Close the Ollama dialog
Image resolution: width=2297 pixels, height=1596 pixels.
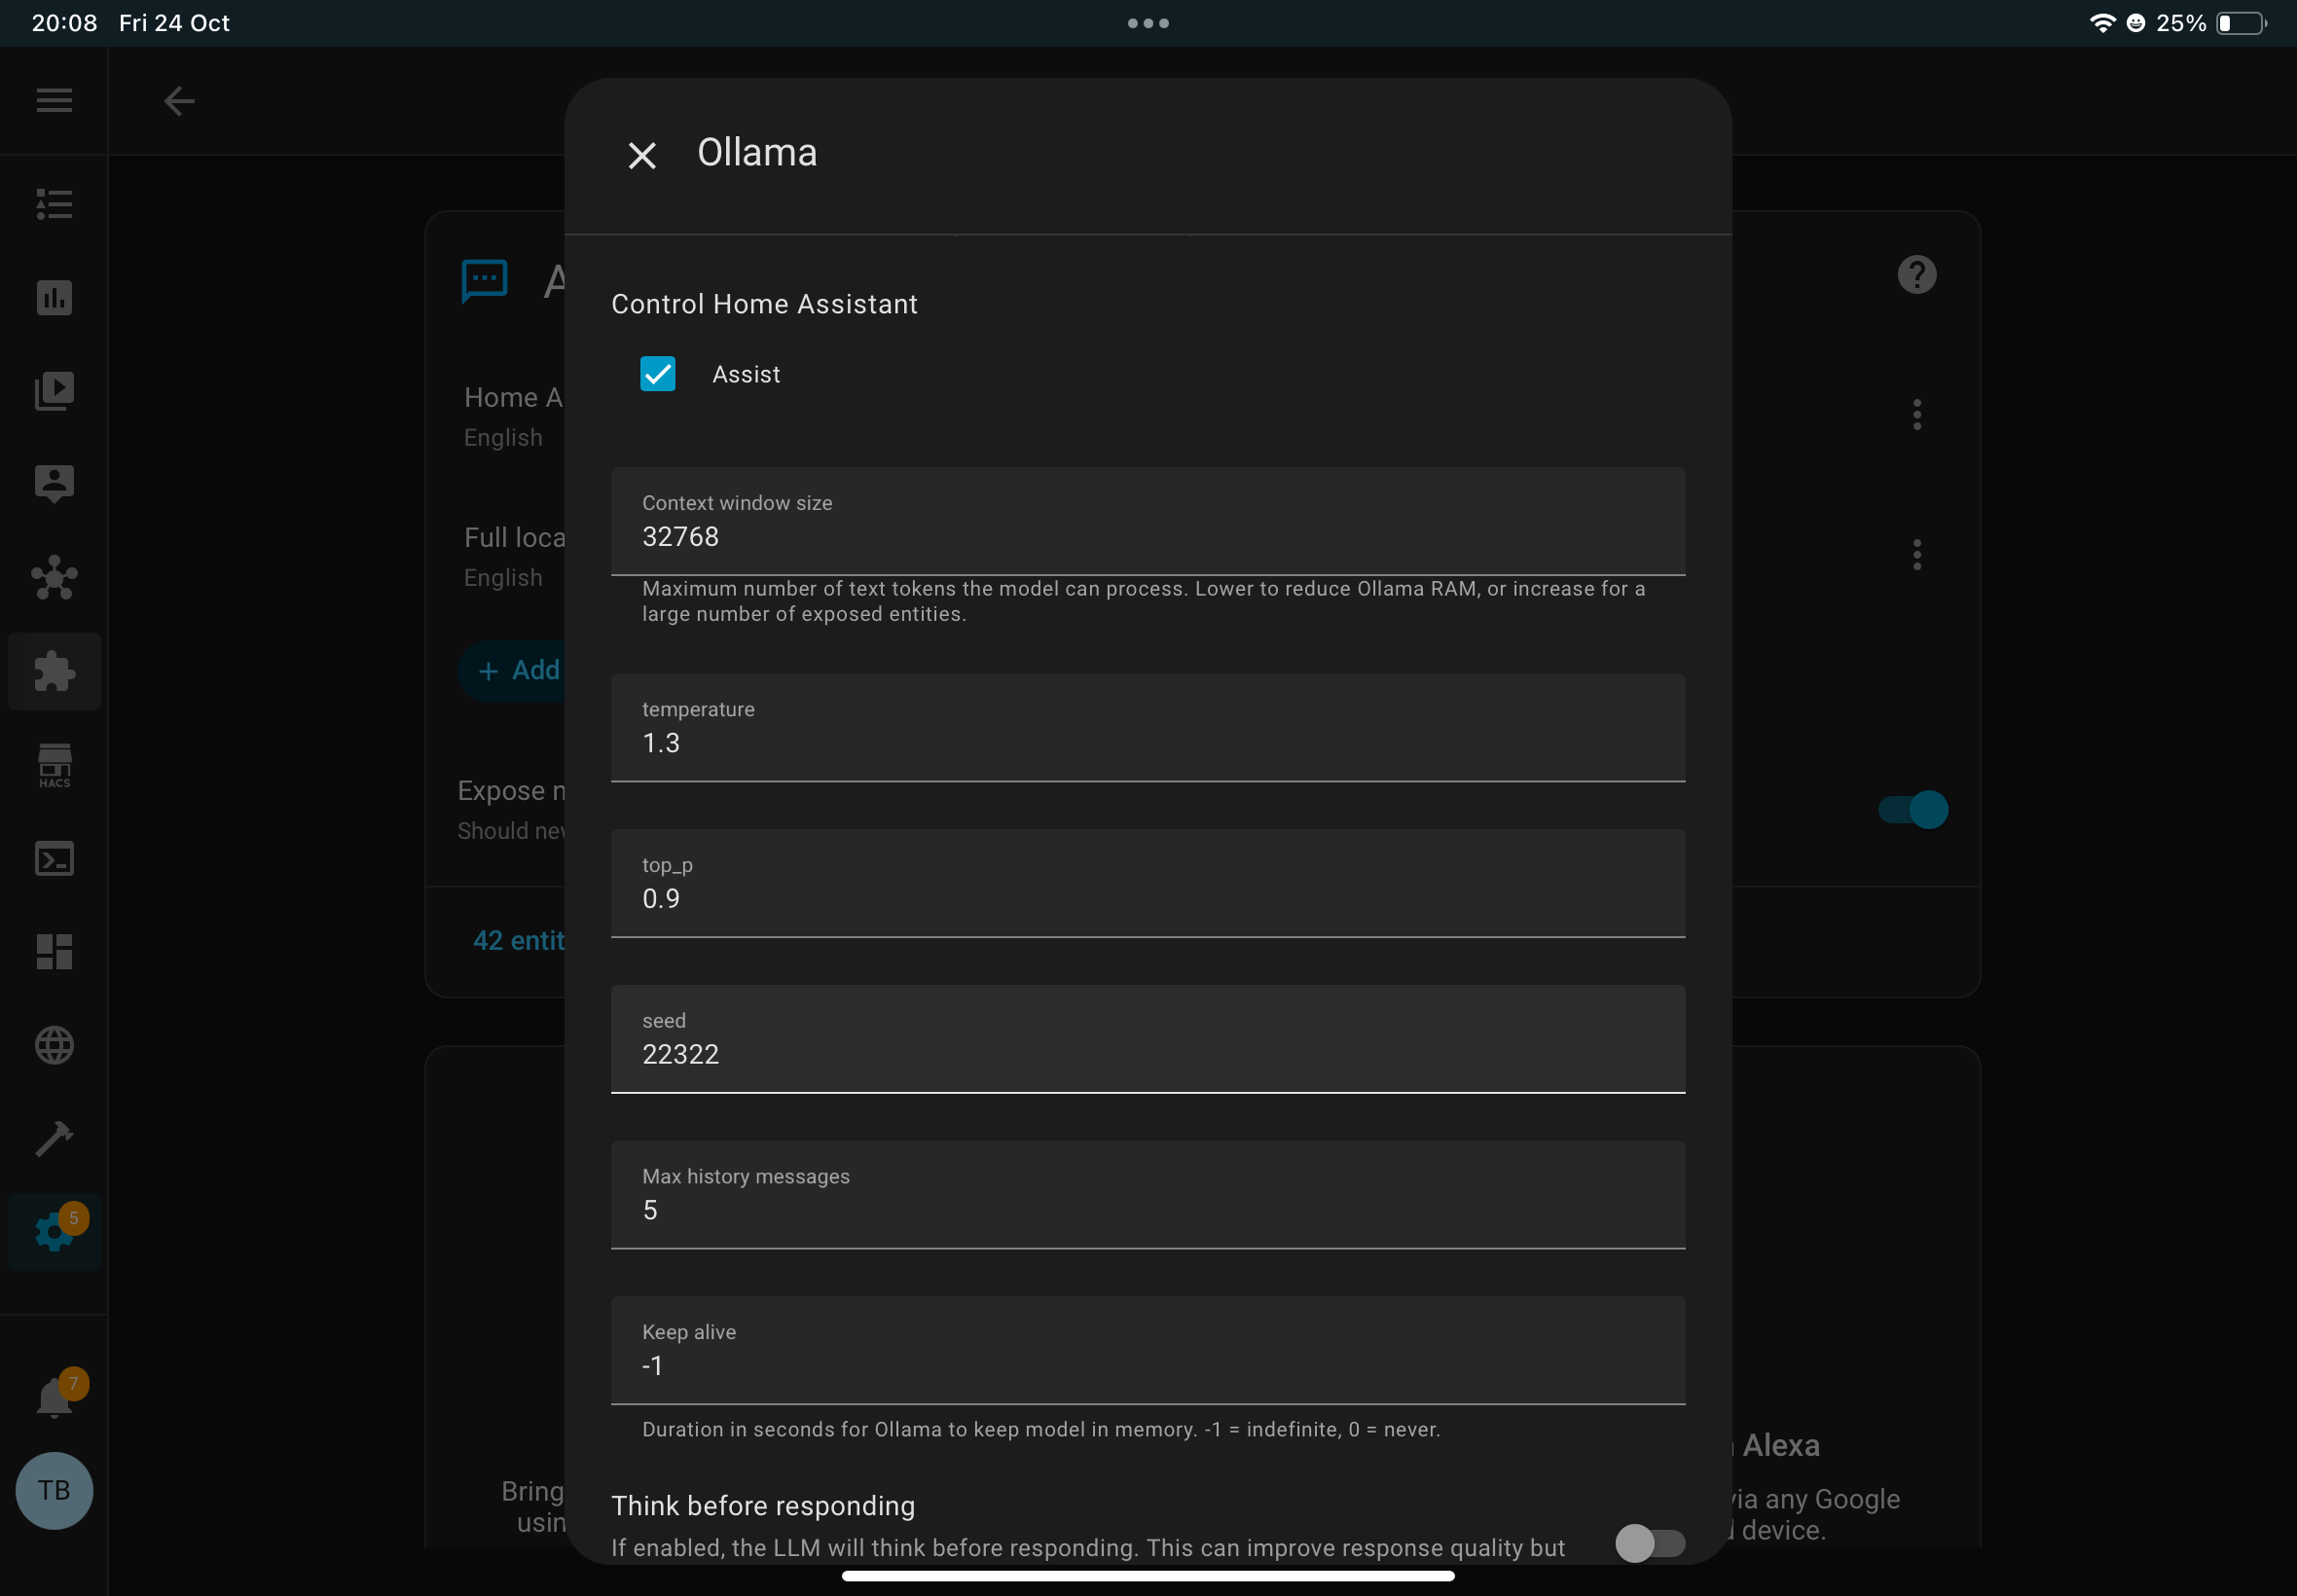pyautogui.click(x=642, y=155)
